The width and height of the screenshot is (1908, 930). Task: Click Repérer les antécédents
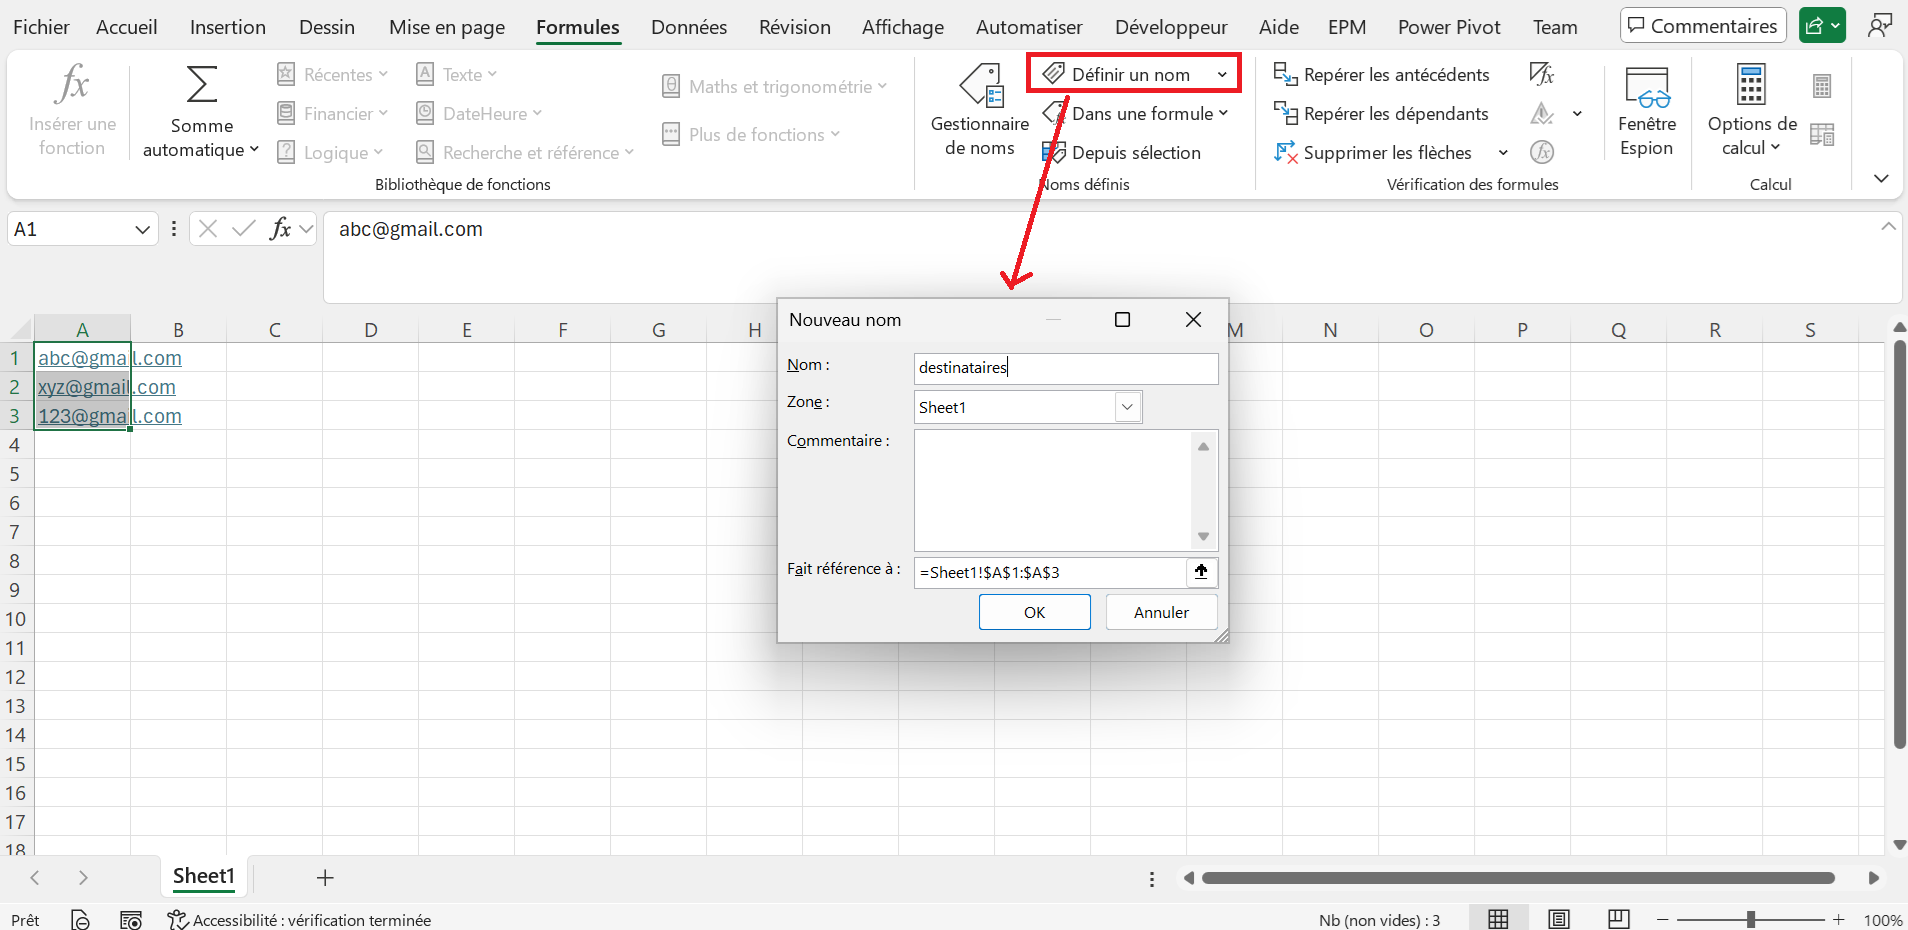click(x=1381, y=75)
